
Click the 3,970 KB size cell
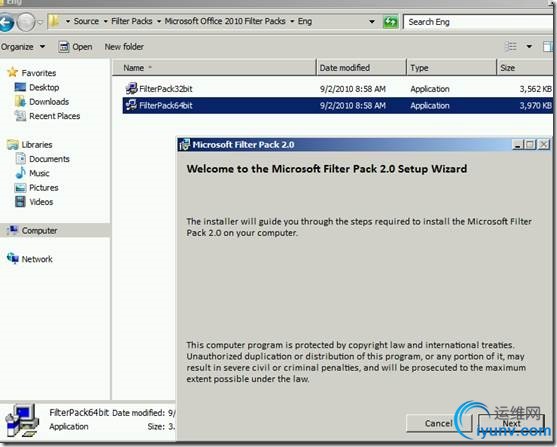click(x=535, y=106)
